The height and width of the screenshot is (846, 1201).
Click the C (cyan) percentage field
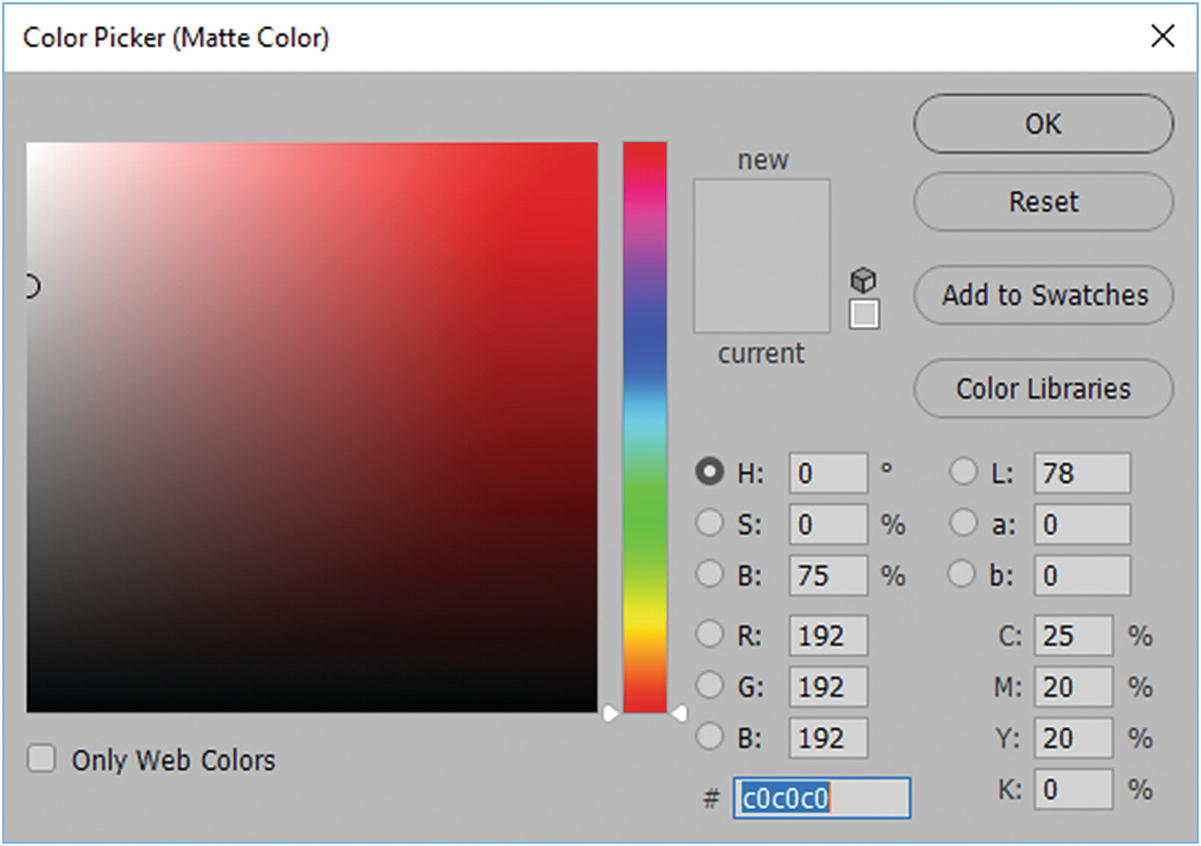click(1072, 635)
